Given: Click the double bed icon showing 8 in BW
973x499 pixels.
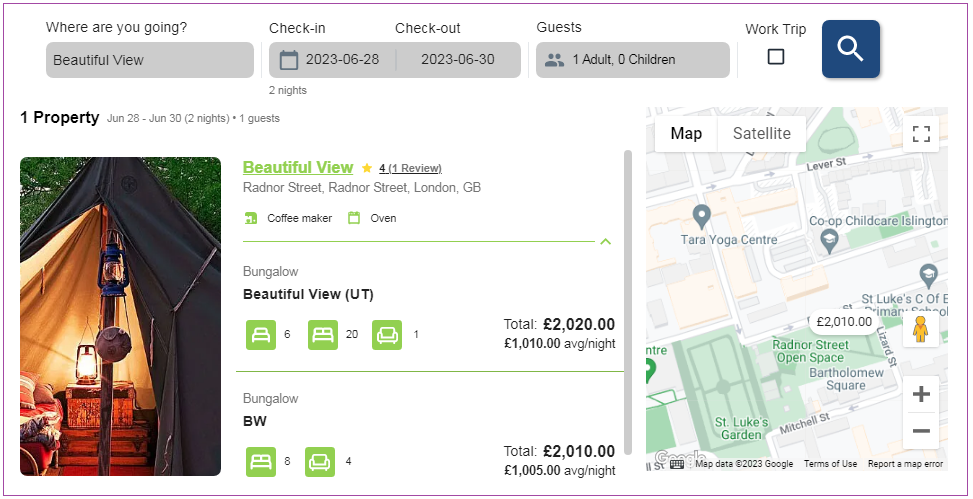Looking at the screenshot, I should tap(261, 462).
